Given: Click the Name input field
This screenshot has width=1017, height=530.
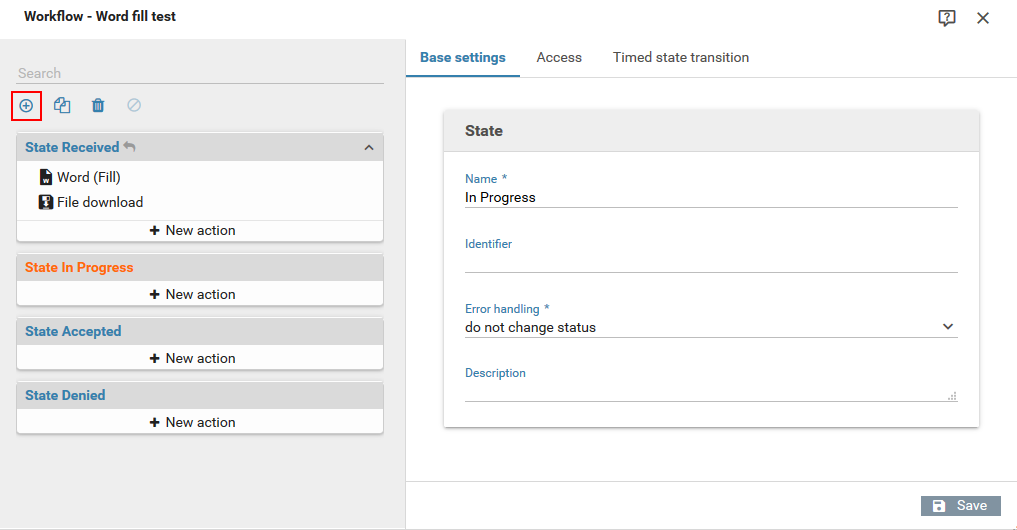Looking at the screenshot, I should tap(710, 198).
